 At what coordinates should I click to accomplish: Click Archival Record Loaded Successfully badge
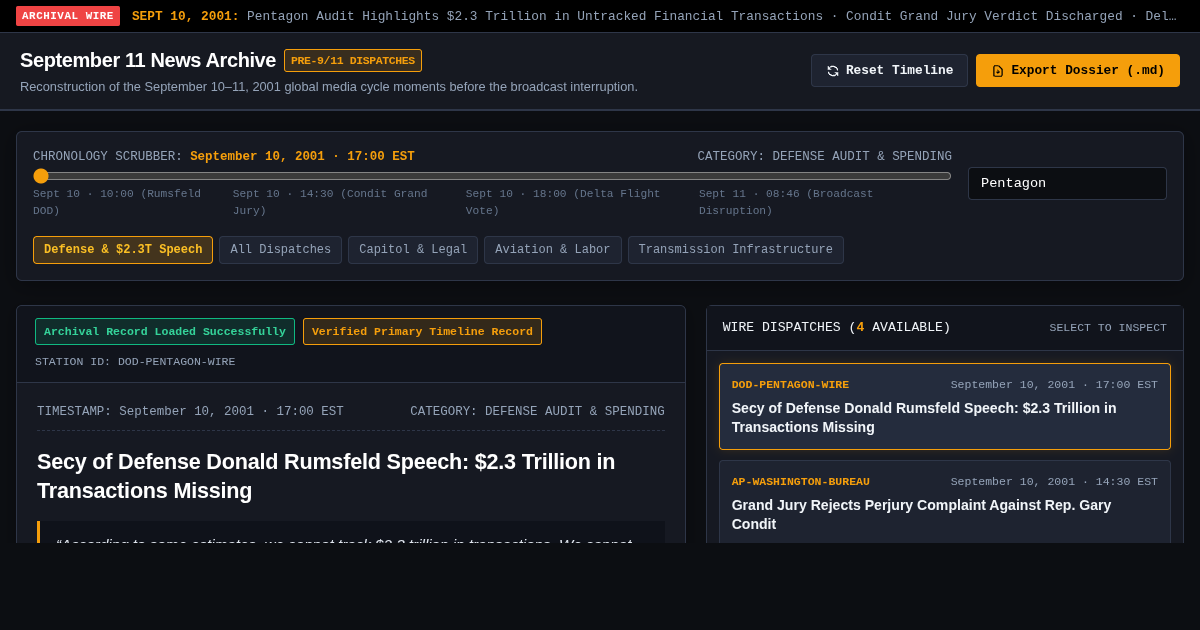pos(165,332)
